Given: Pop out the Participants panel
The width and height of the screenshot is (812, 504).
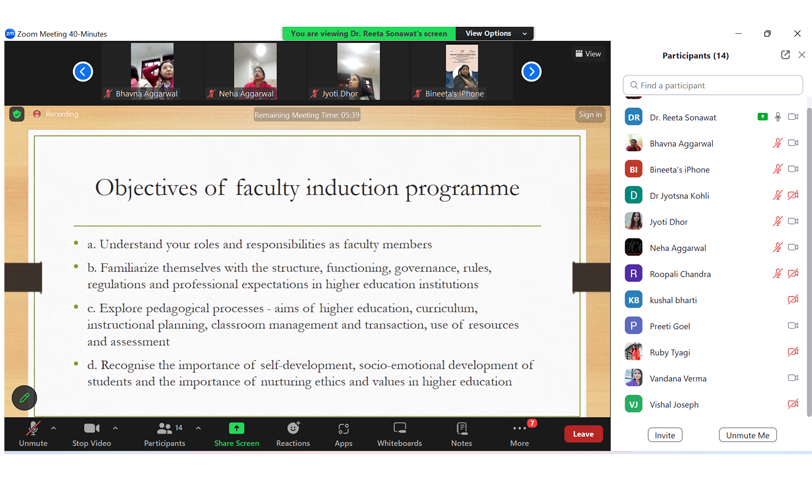Looking at the screenshot, I should (785, 55).
